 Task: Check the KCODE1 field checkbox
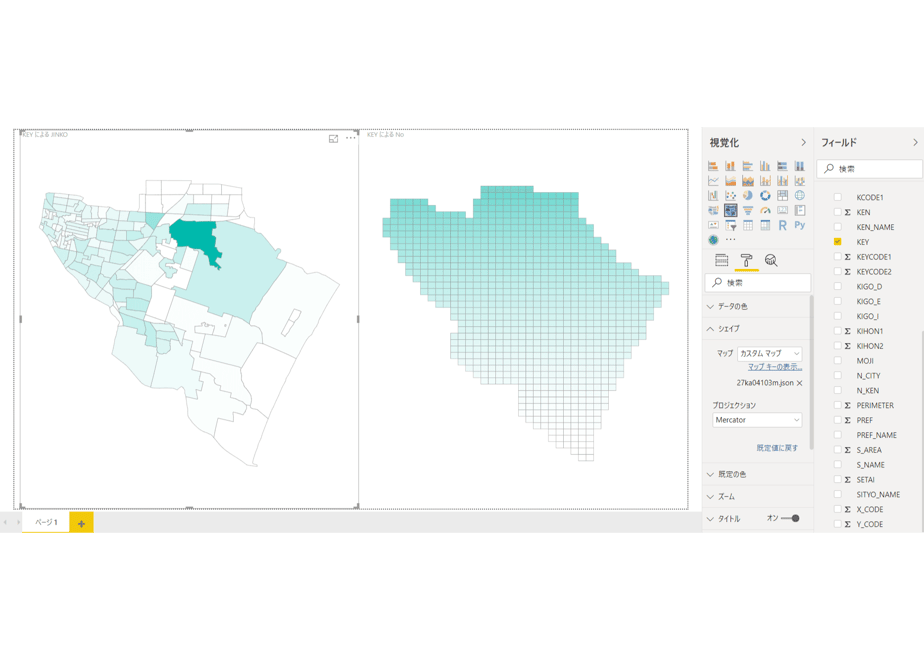[x=837, y=197]
